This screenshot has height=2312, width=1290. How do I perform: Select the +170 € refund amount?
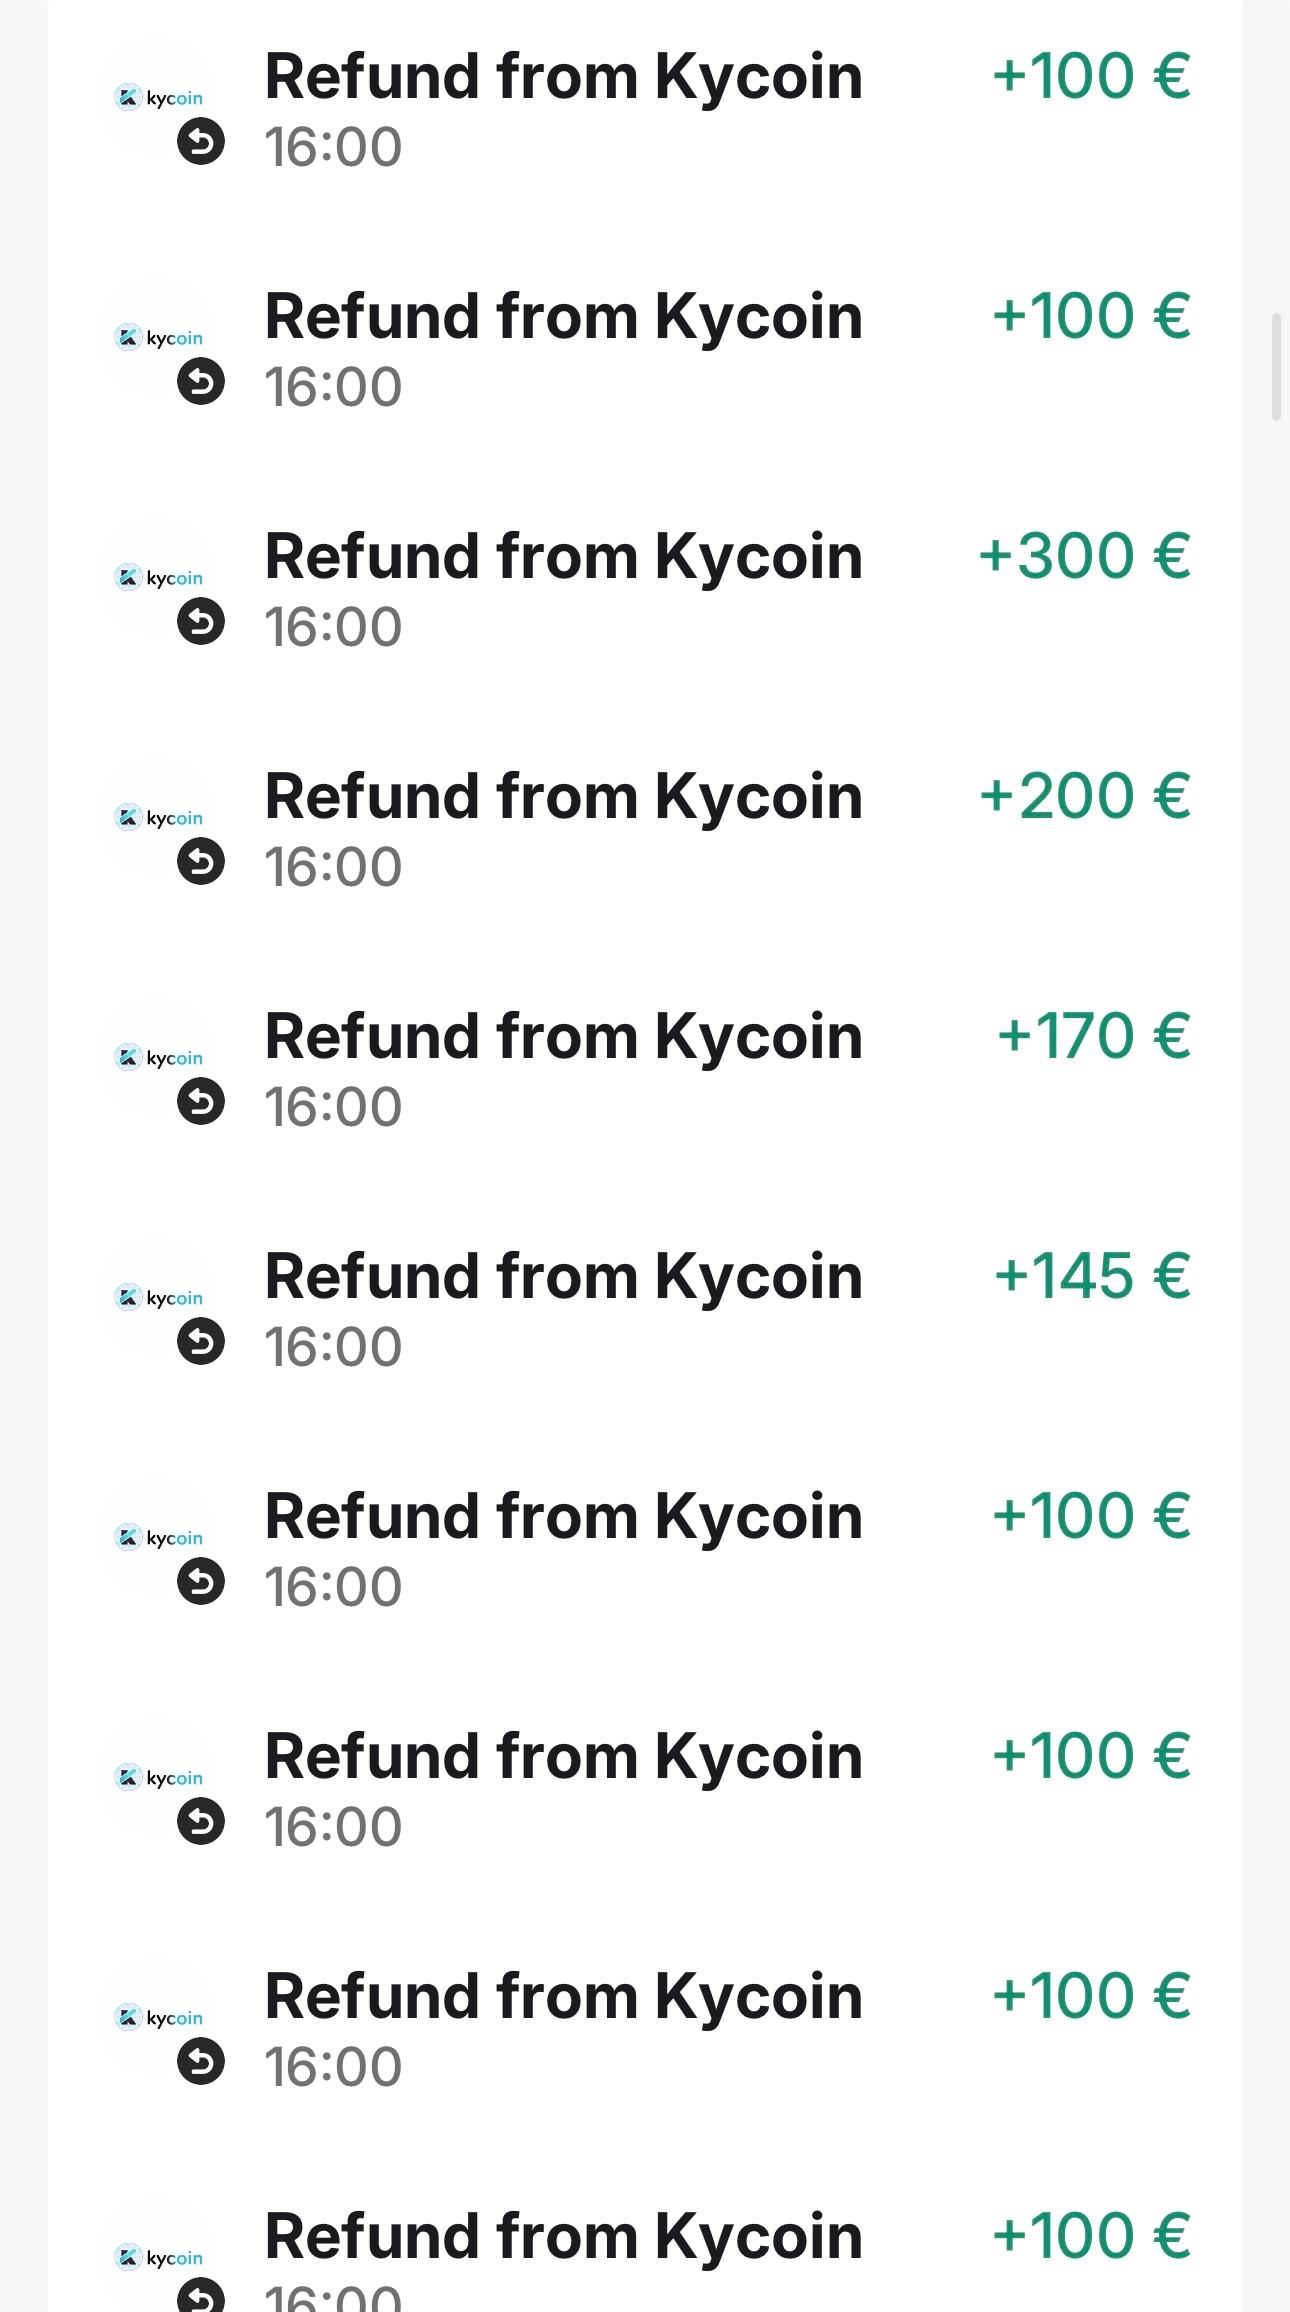coord(1093,1036)
